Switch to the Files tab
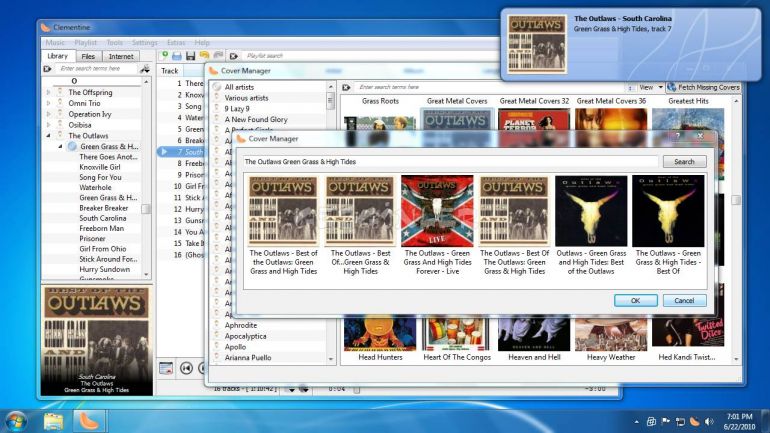 (x=88, y=56)
